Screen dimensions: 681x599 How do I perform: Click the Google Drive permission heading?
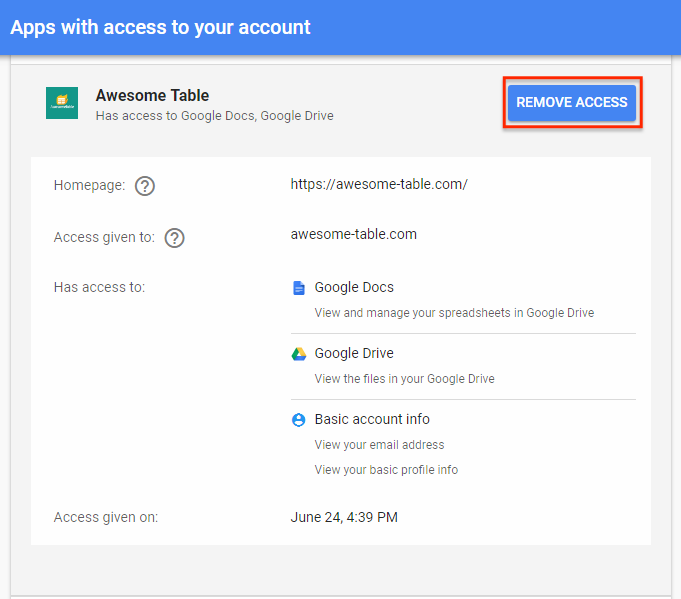(354, 353)
